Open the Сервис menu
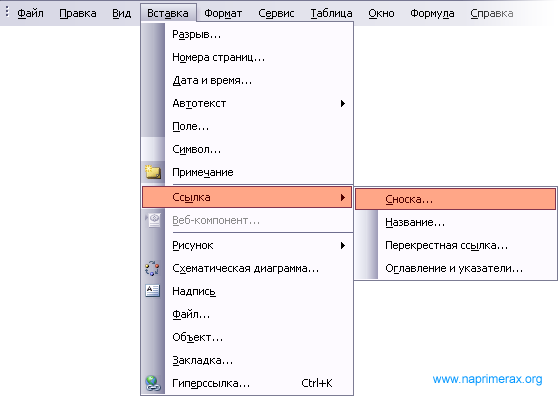 (x=276, y=13)
